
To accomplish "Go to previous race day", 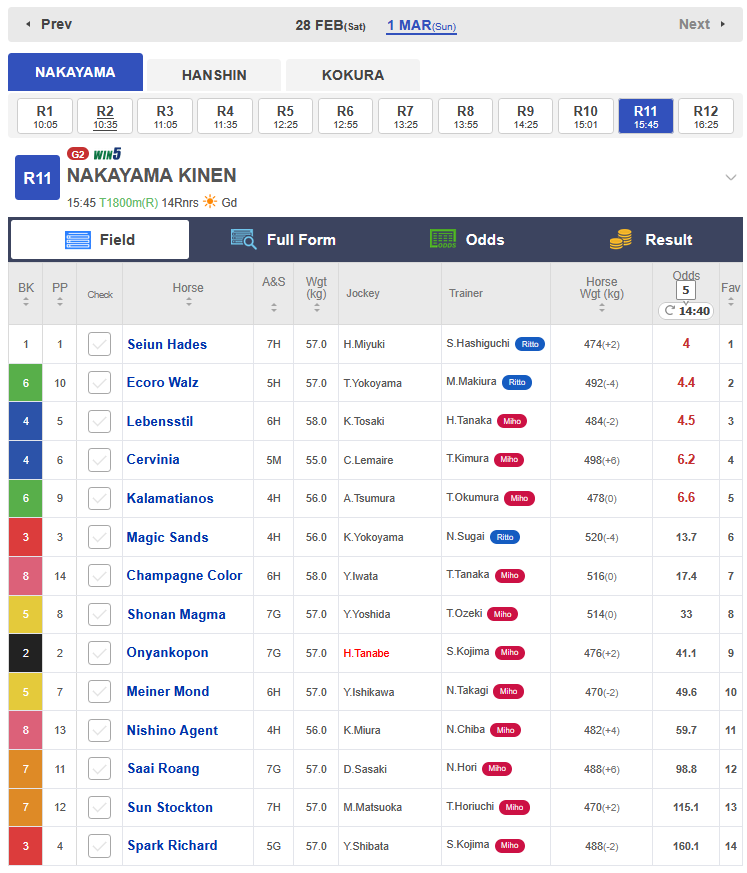I will (49, 24).
